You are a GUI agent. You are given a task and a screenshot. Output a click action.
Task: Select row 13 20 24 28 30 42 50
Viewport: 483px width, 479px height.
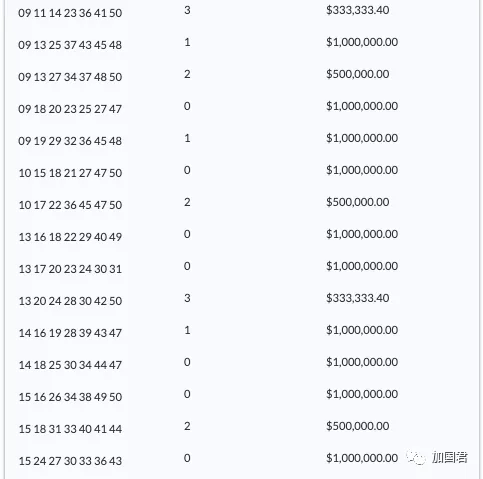(70, 301)
